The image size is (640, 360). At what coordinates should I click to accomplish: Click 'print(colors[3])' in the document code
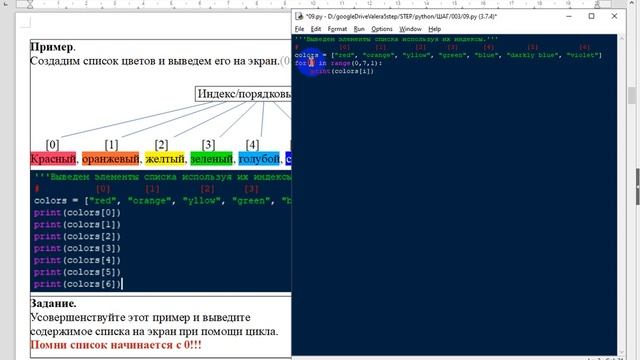point(78,248)
